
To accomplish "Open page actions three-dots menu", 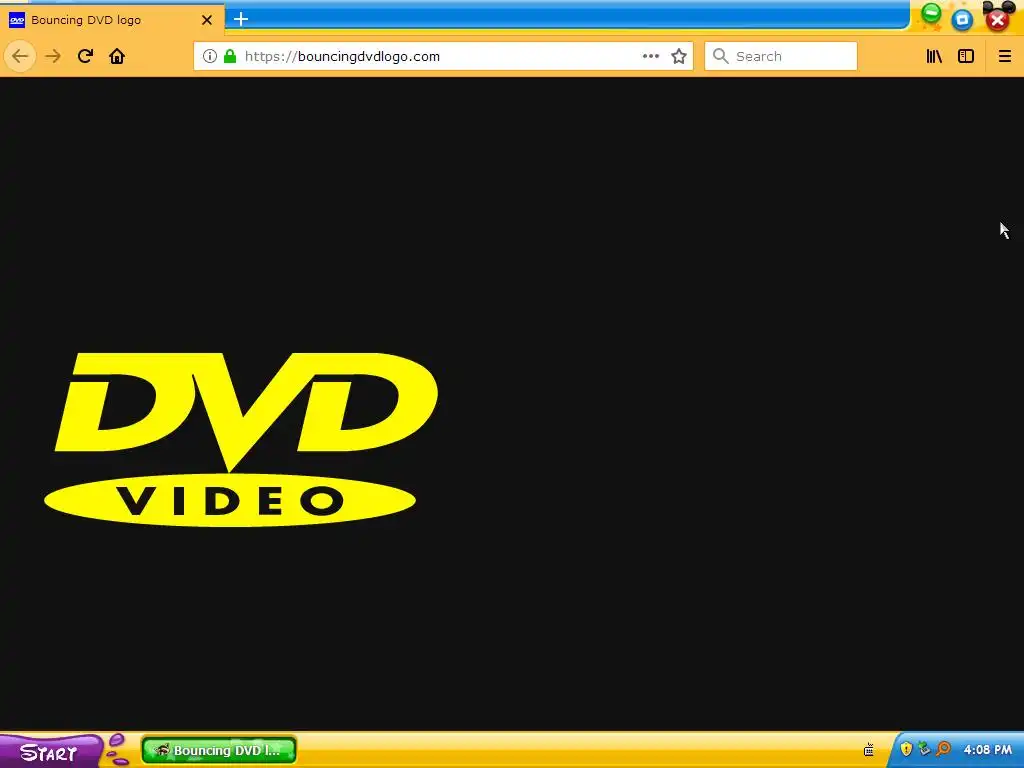I will coord(650,56).
